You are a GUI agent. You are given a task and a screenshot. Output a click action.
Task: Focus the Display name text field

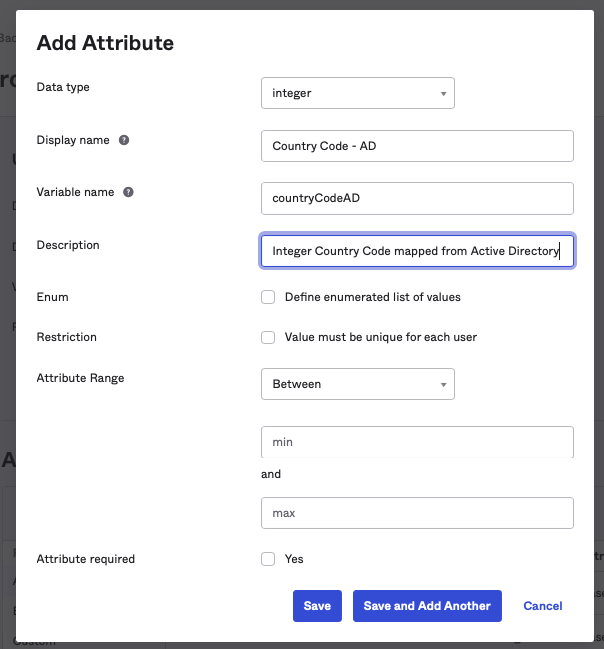416,146
